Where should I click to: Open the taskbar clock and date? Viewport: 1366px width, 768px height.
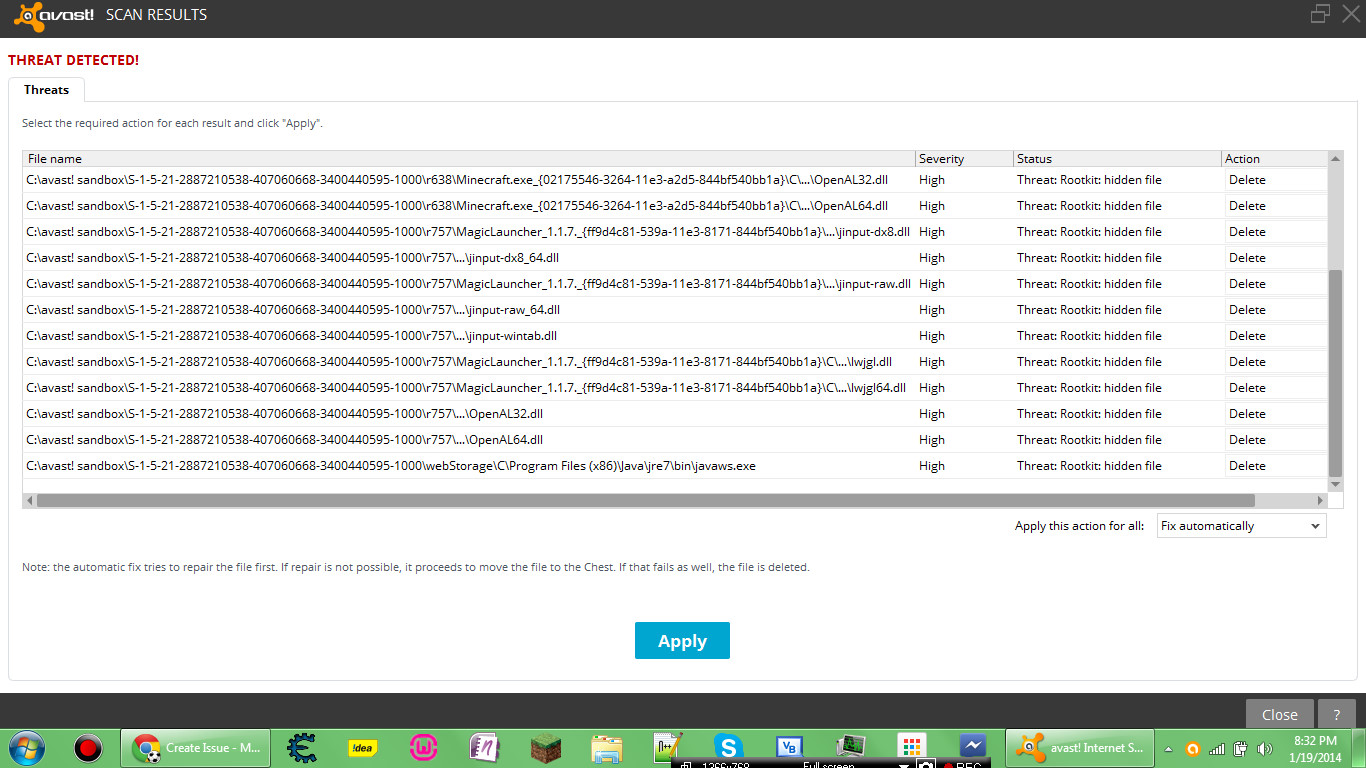pos(1314,748)
